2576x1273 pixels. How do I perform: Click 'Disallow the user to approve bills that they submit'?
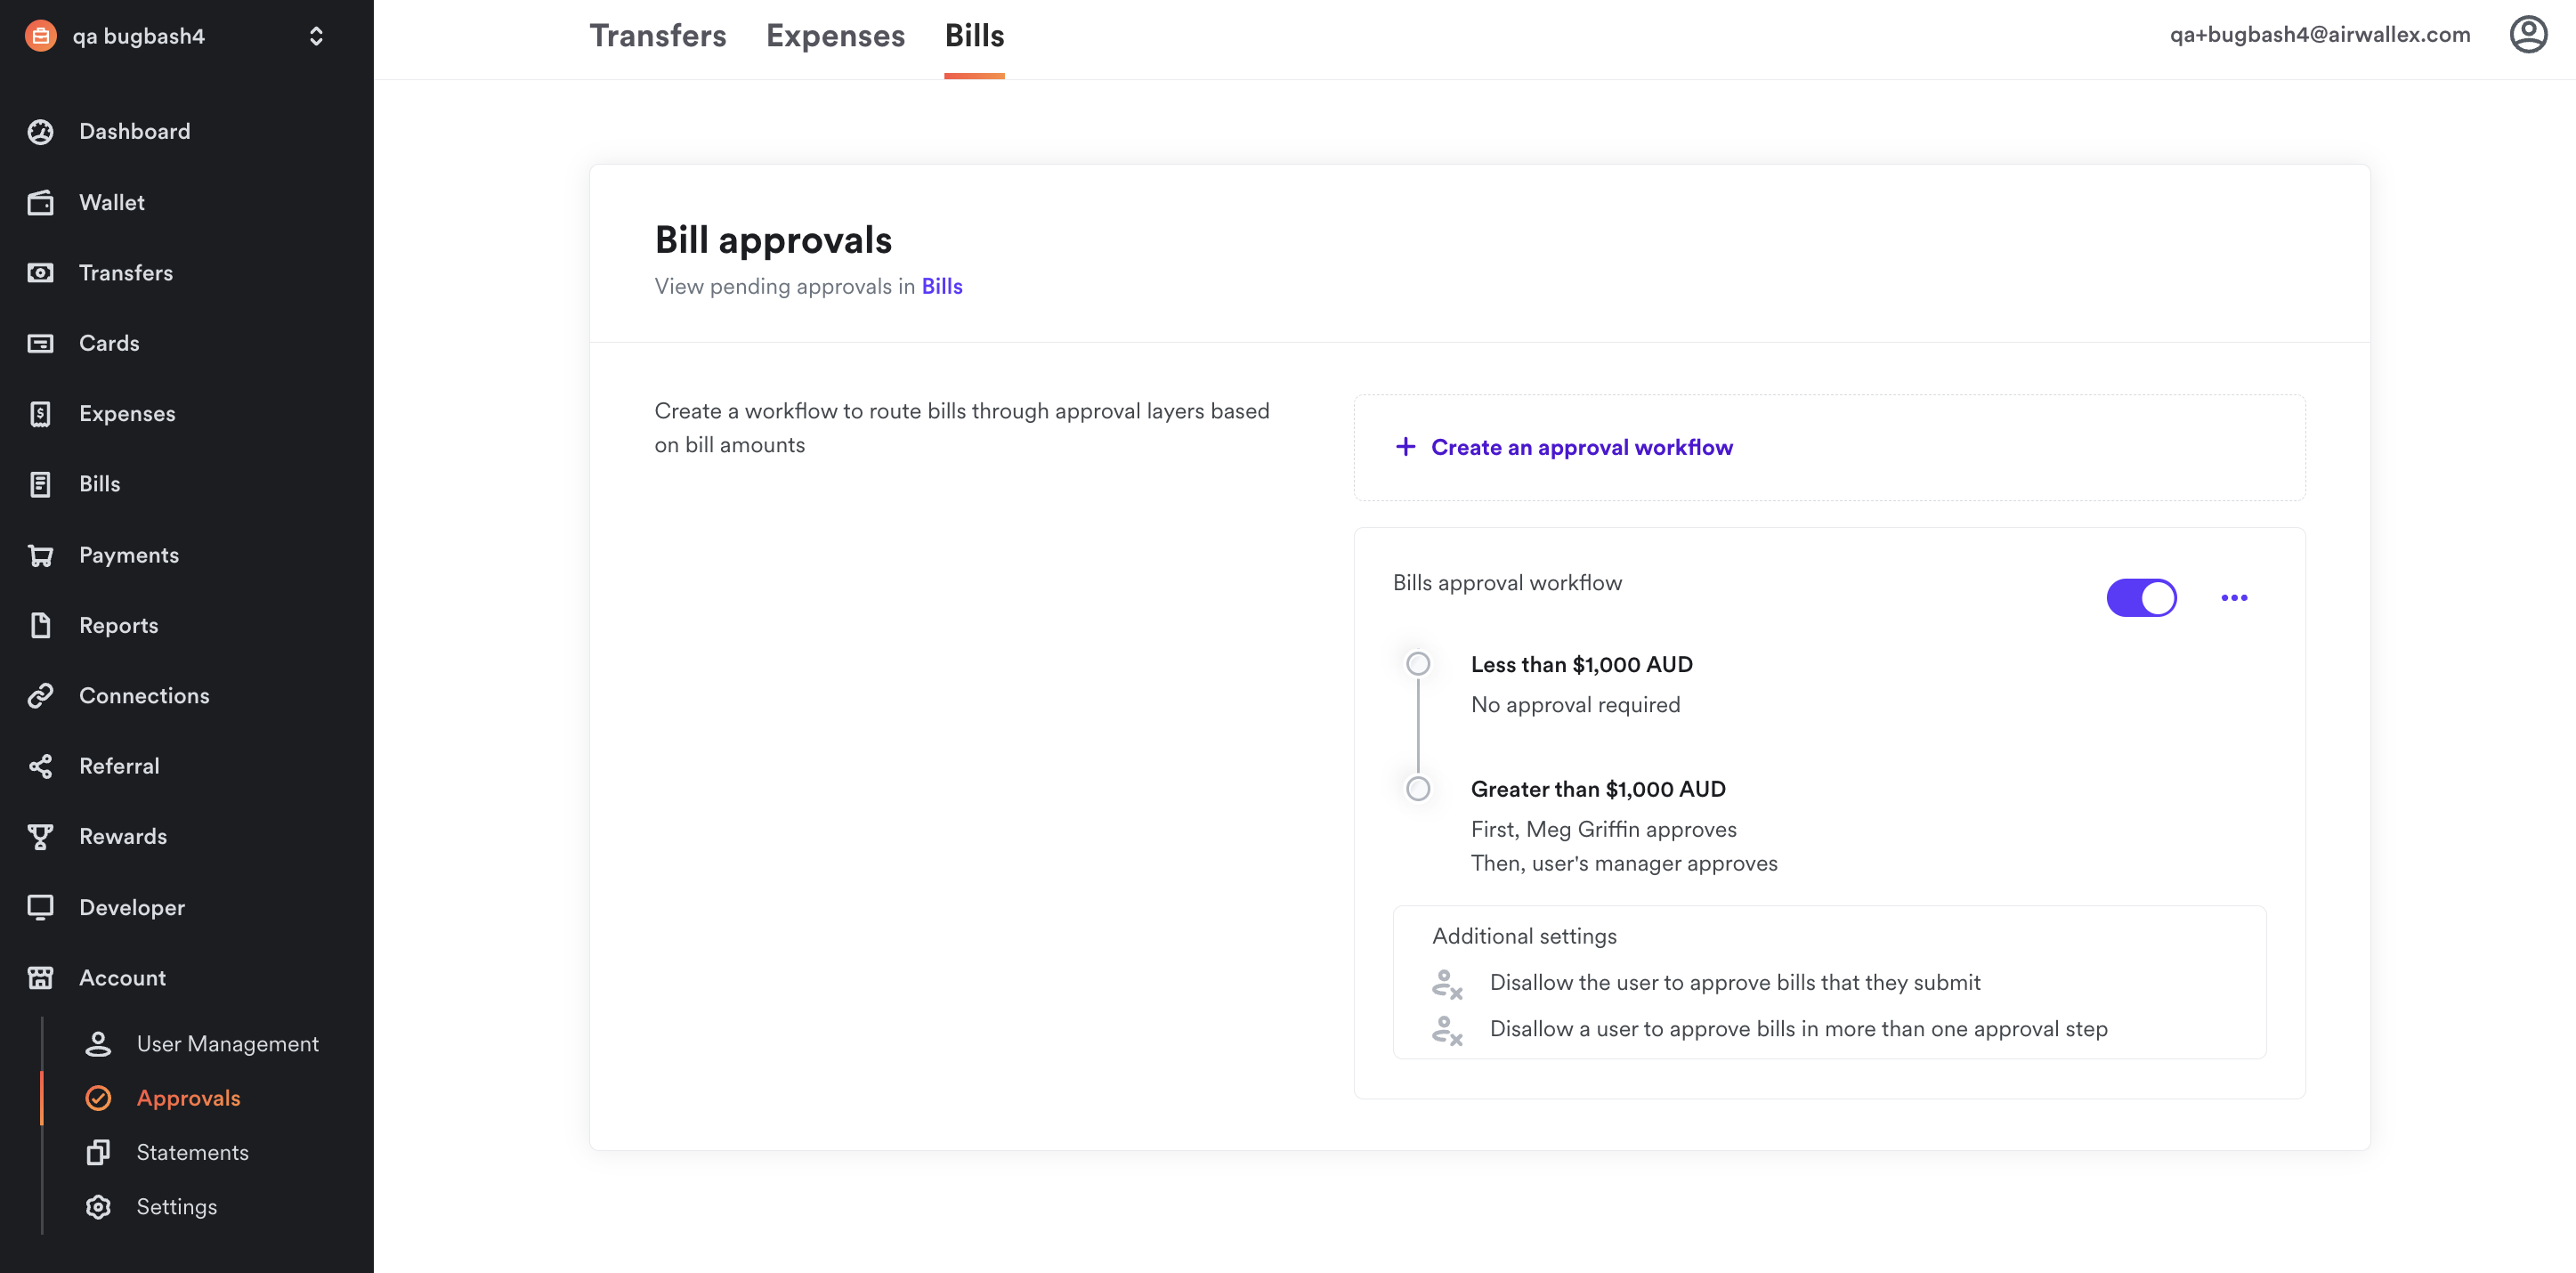[x=1735, y=983]
